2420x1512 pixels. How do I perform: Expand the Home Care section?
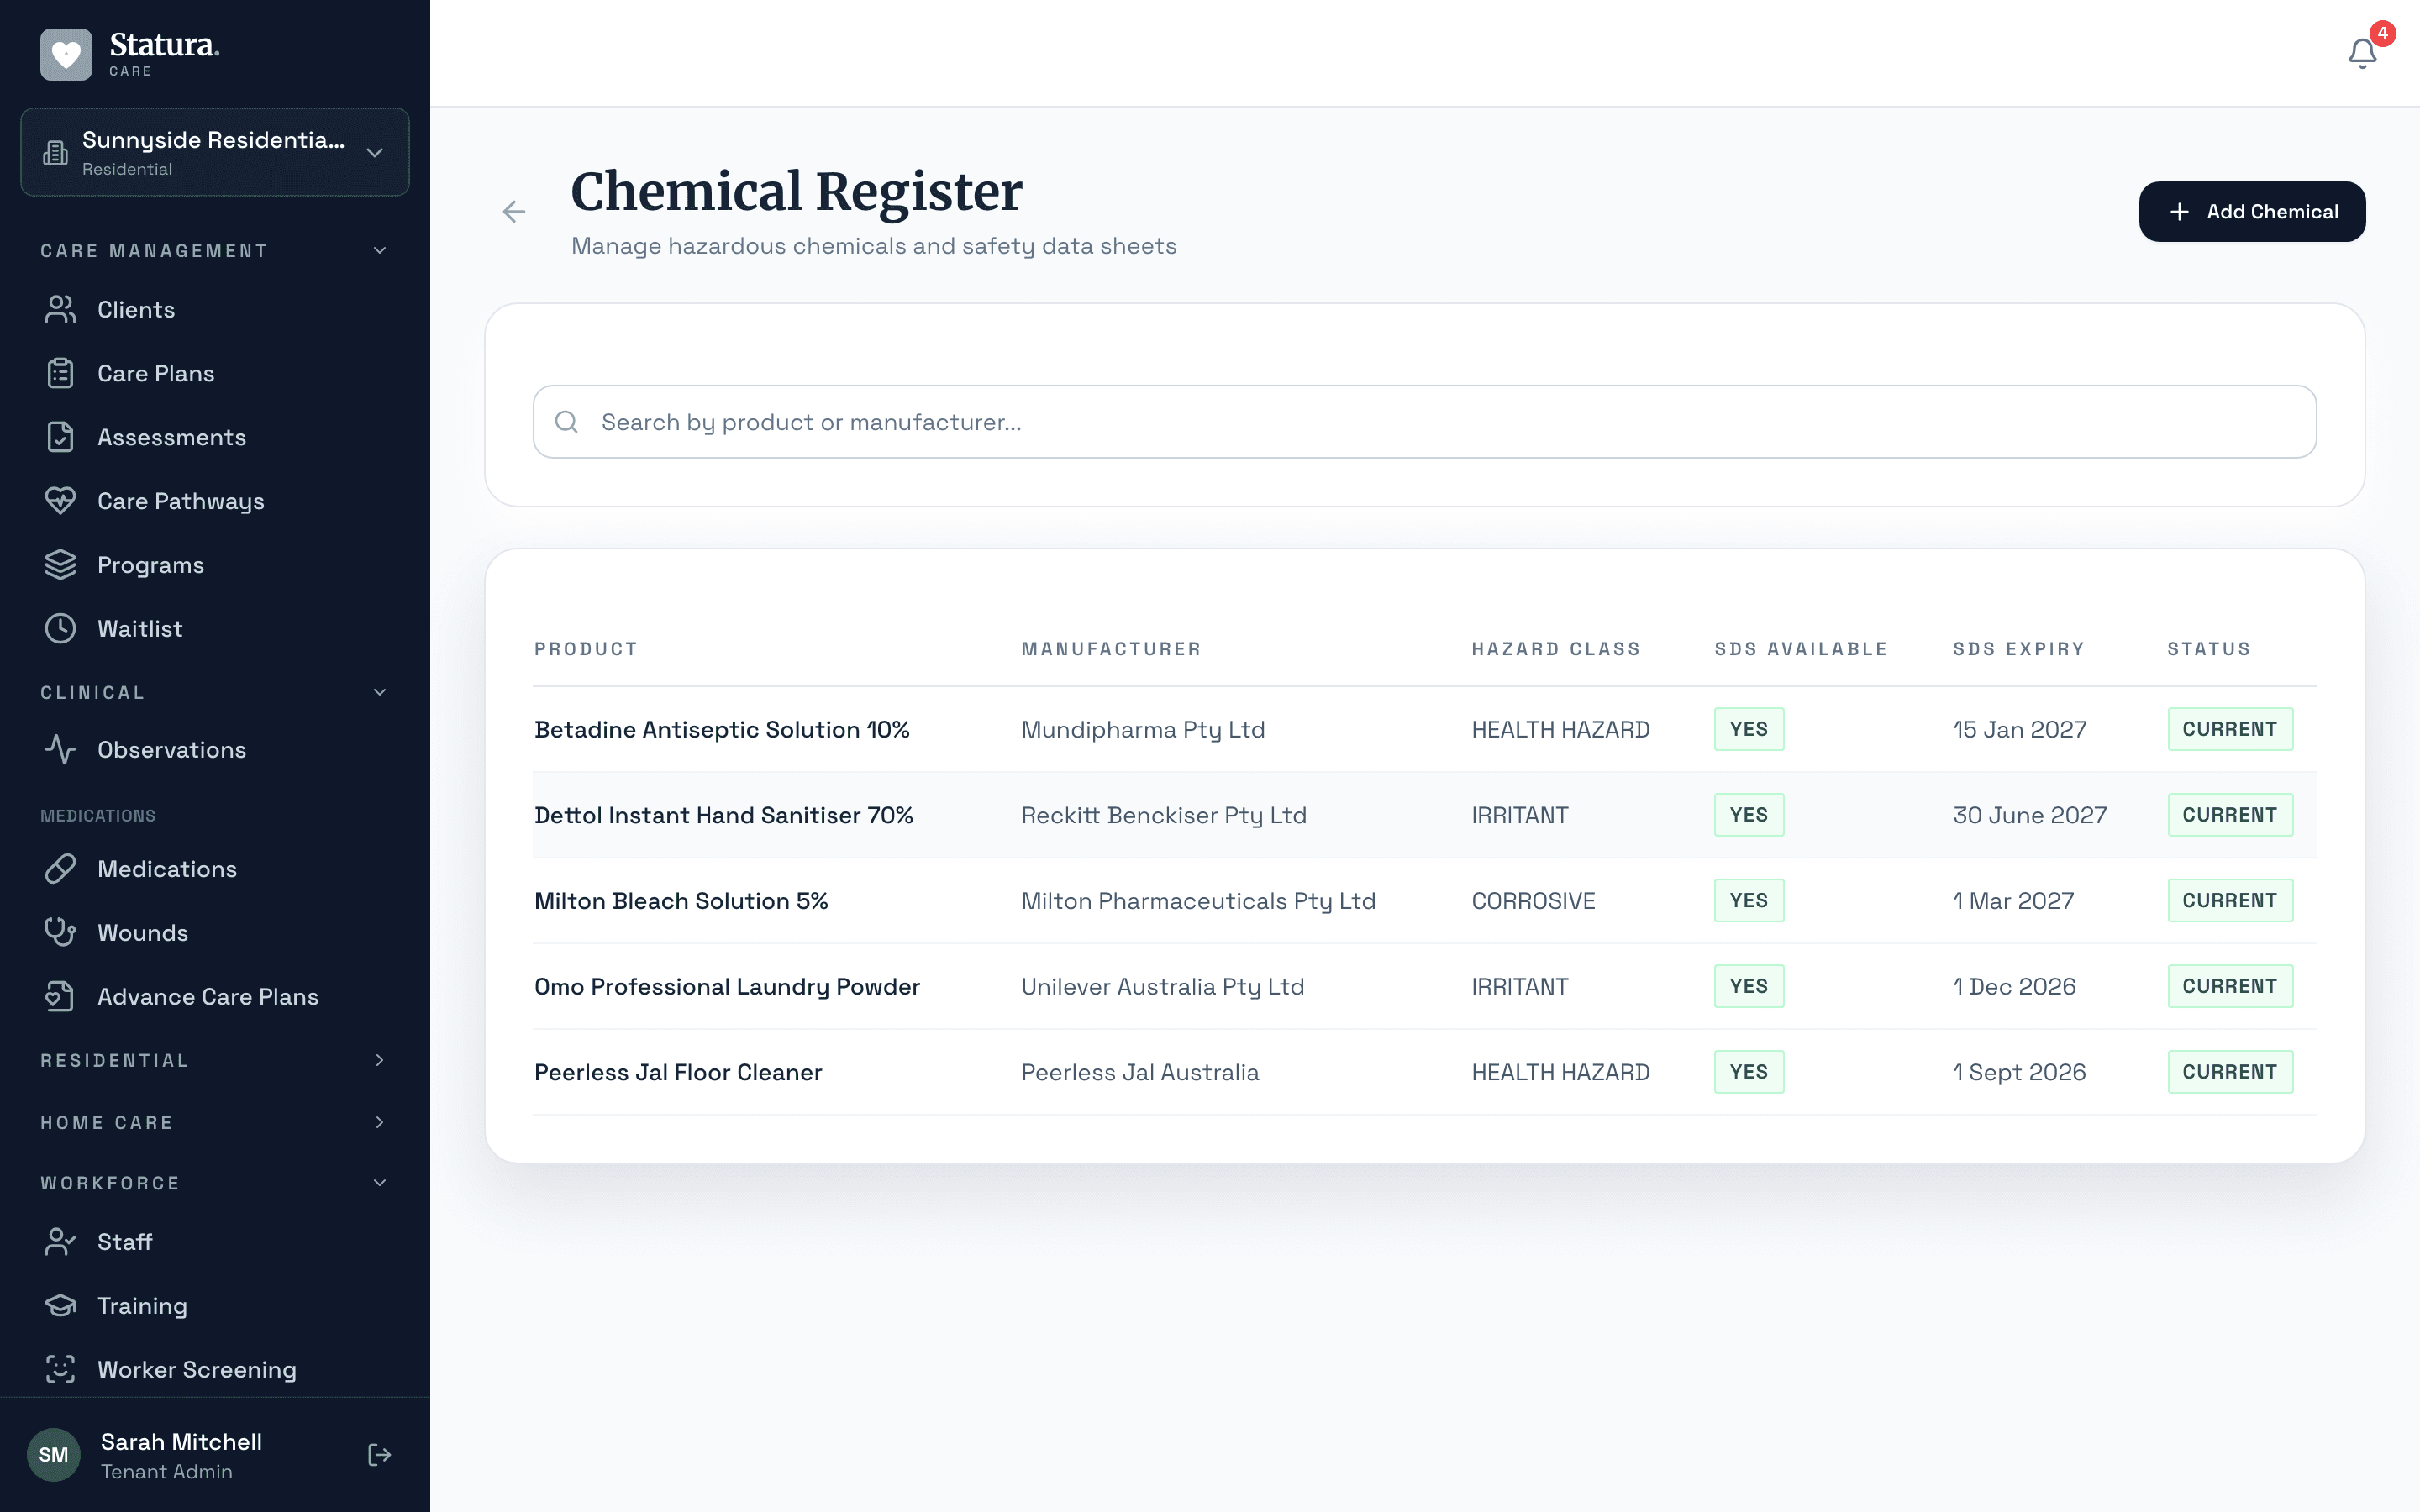379,1122
